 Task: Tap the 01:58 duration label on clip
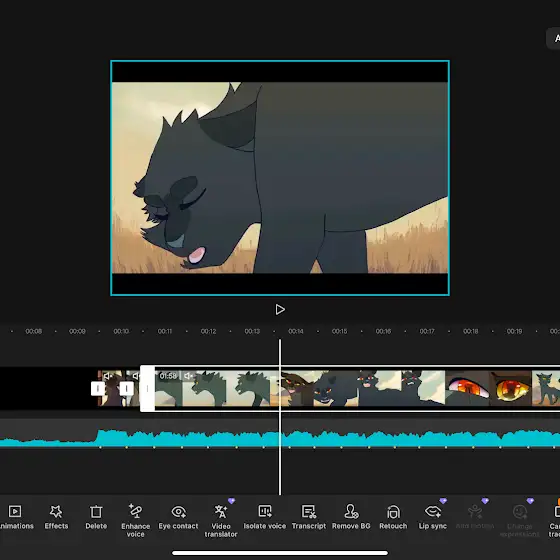[x=168, y=376]
